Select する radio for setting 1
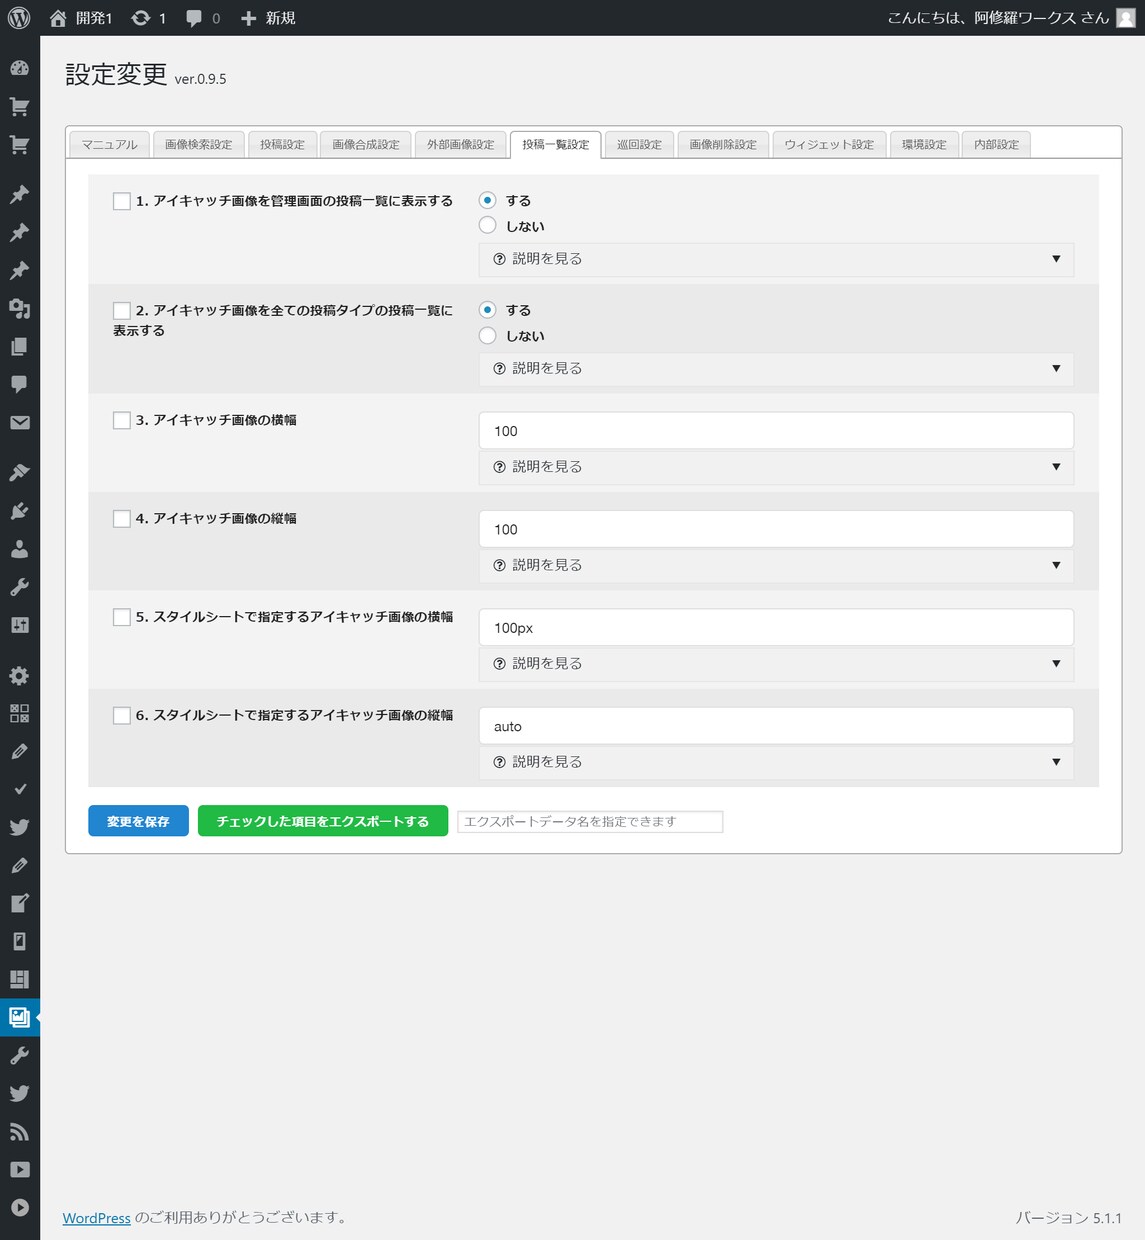Screen dimensions: 1145x1240 click(x=488, y=200)
